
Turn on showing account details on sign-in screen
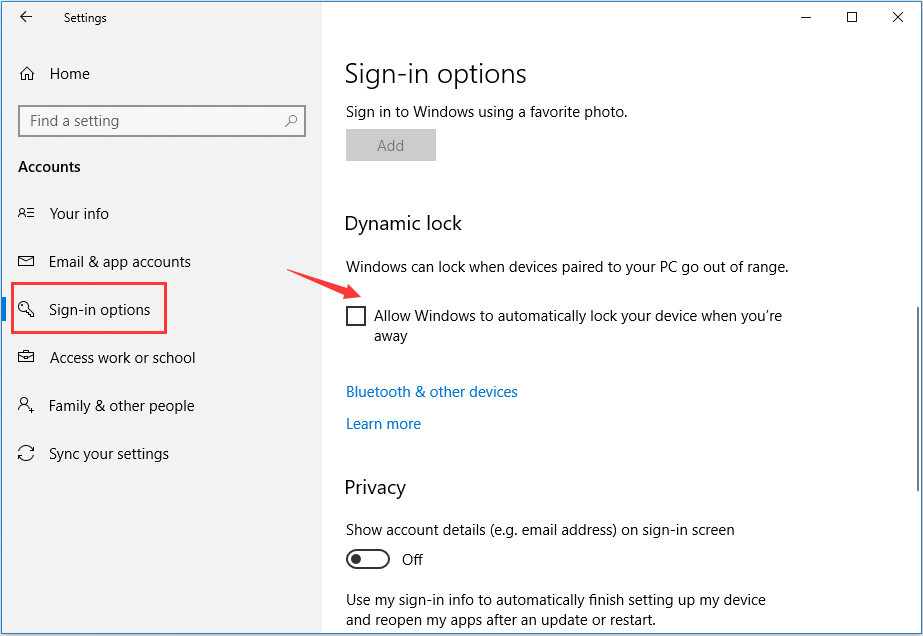click(367, 559)
